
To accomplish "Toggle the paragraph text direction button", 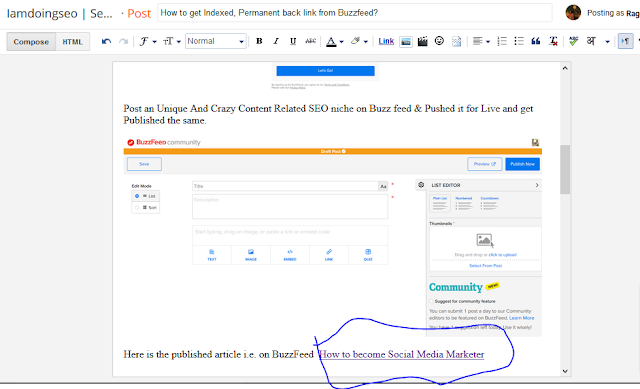I will tap(625, 41).
